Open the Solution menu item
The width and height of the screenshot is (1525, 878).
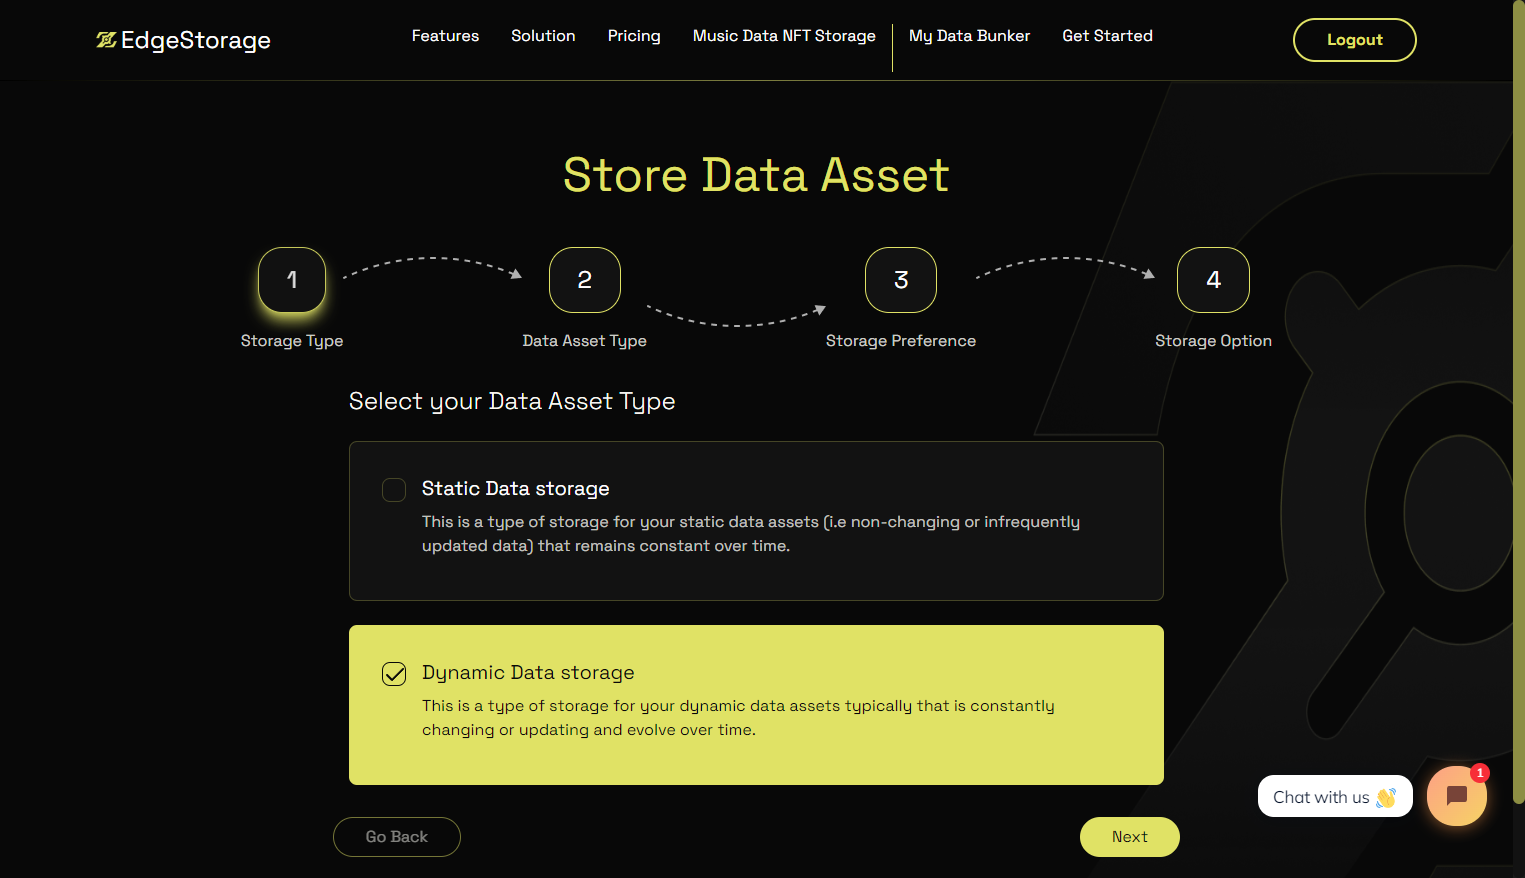pos(543,36)
